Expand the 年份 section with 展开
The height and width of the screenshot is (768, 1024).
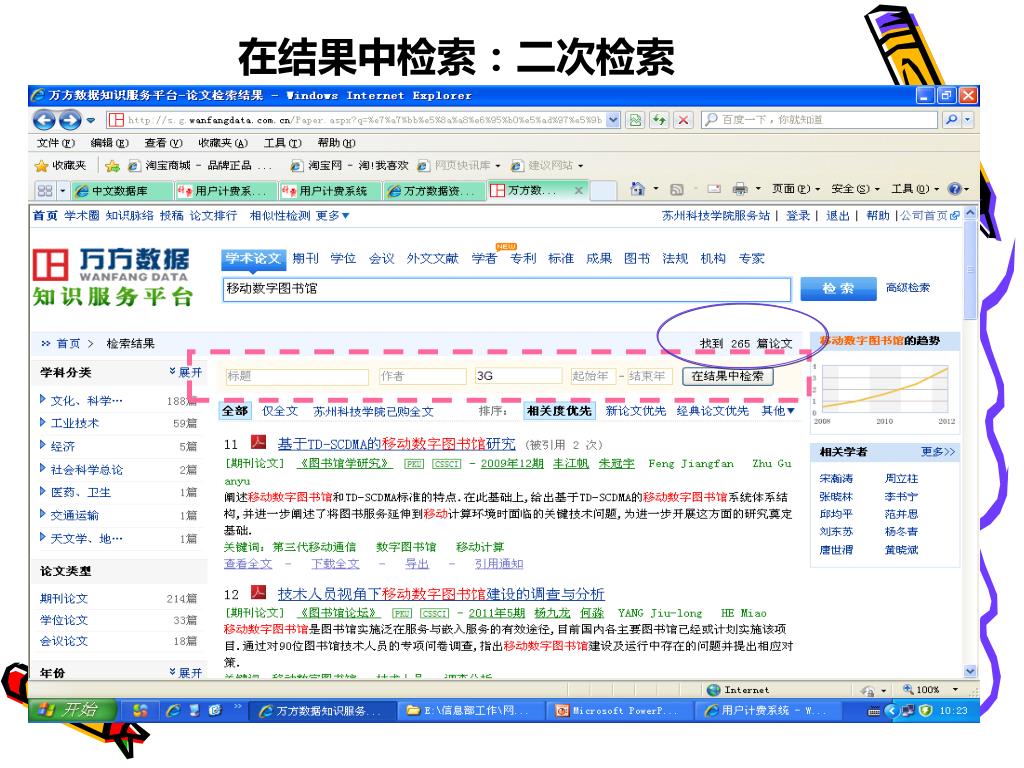(186, 673)
